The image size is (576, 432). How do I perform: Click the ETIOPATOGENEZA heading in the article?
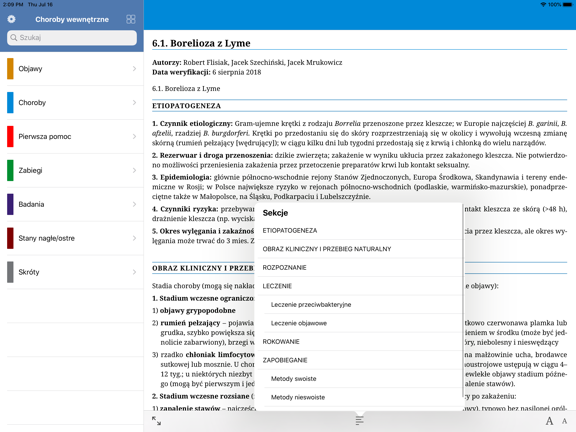187,106
